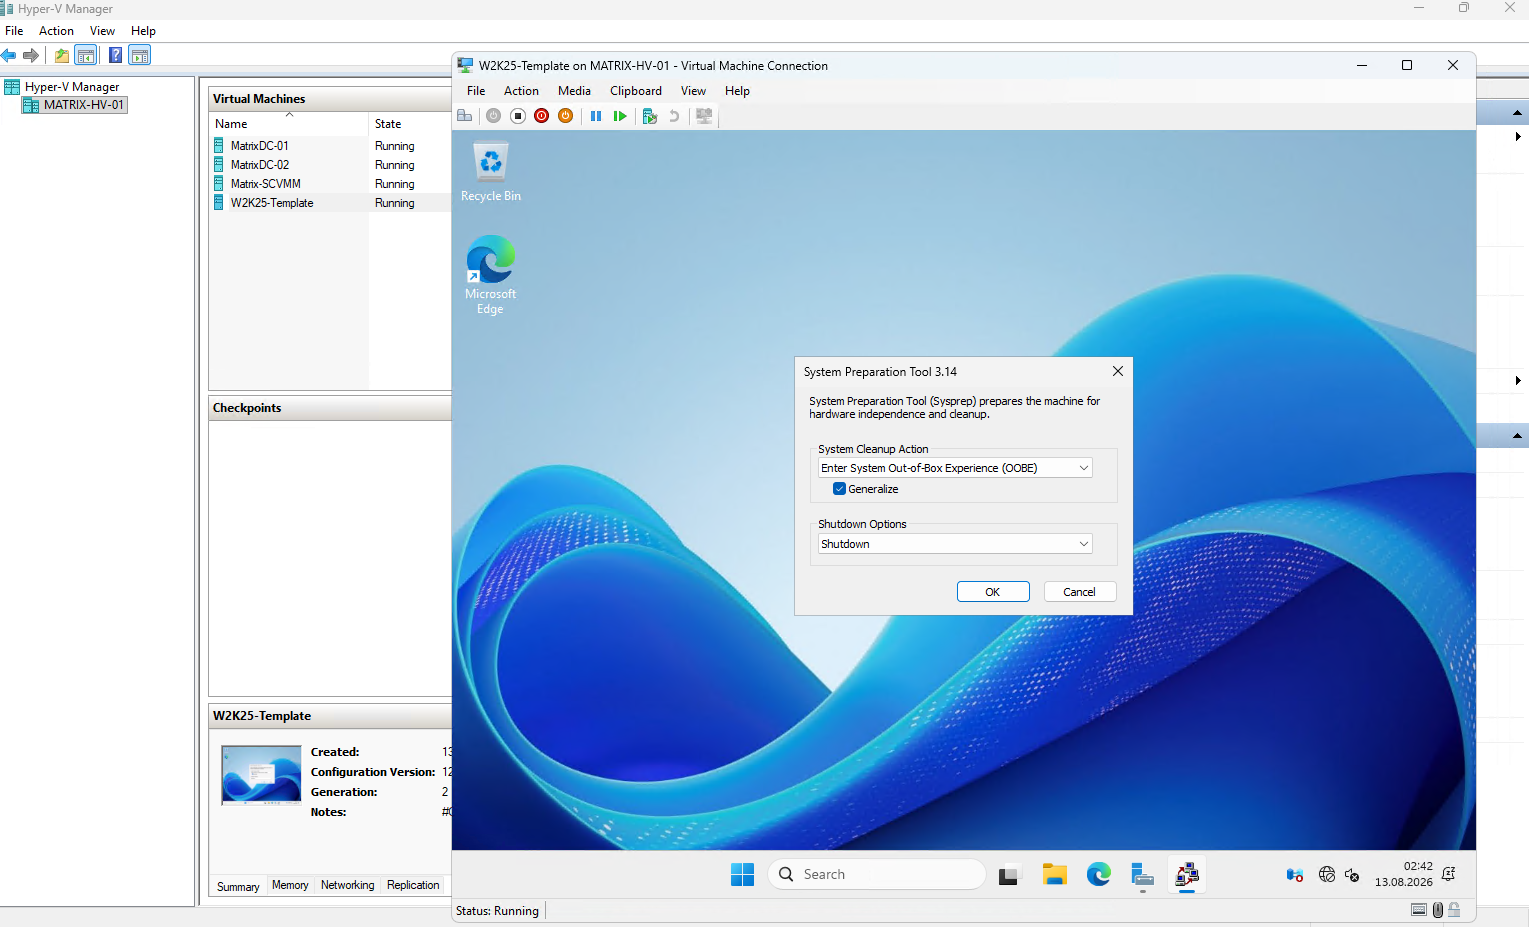Click the Revert arrow in VM toolbar
Screen dimensions: 1529x927
click(674, 116)
